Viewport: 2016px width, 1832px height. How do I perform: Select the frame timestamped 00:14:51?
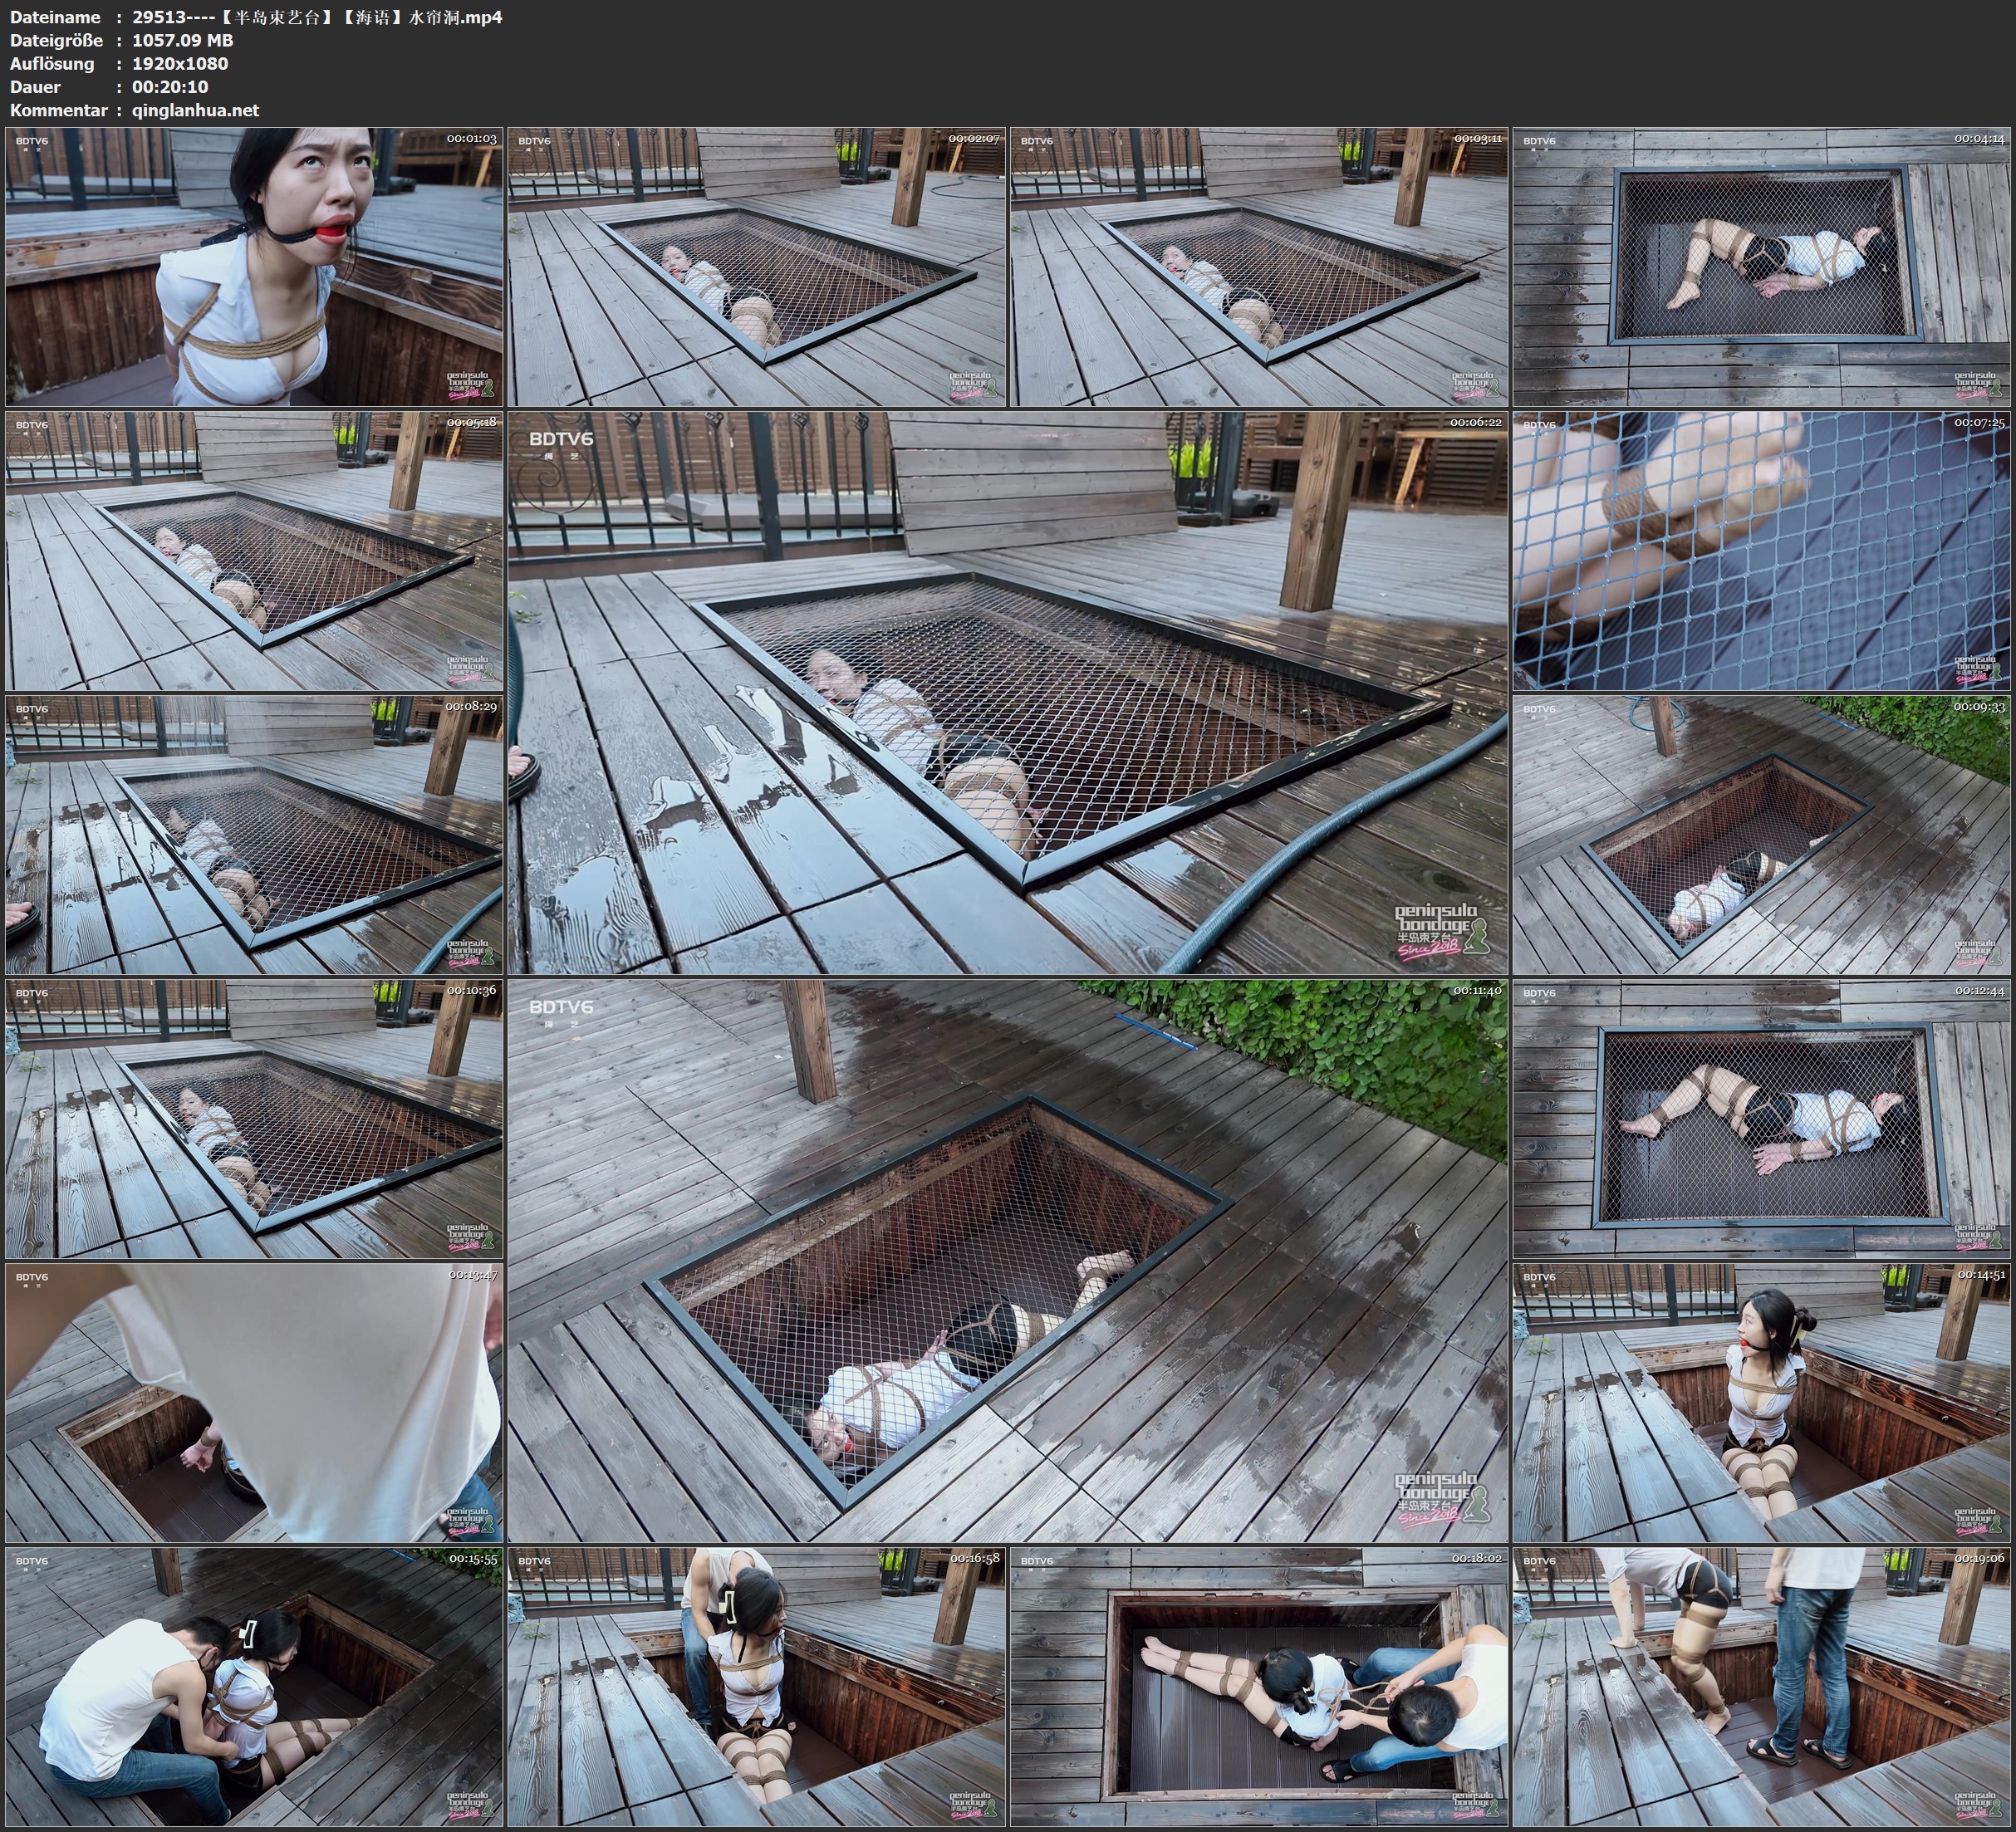[x=1761, y=1402]
